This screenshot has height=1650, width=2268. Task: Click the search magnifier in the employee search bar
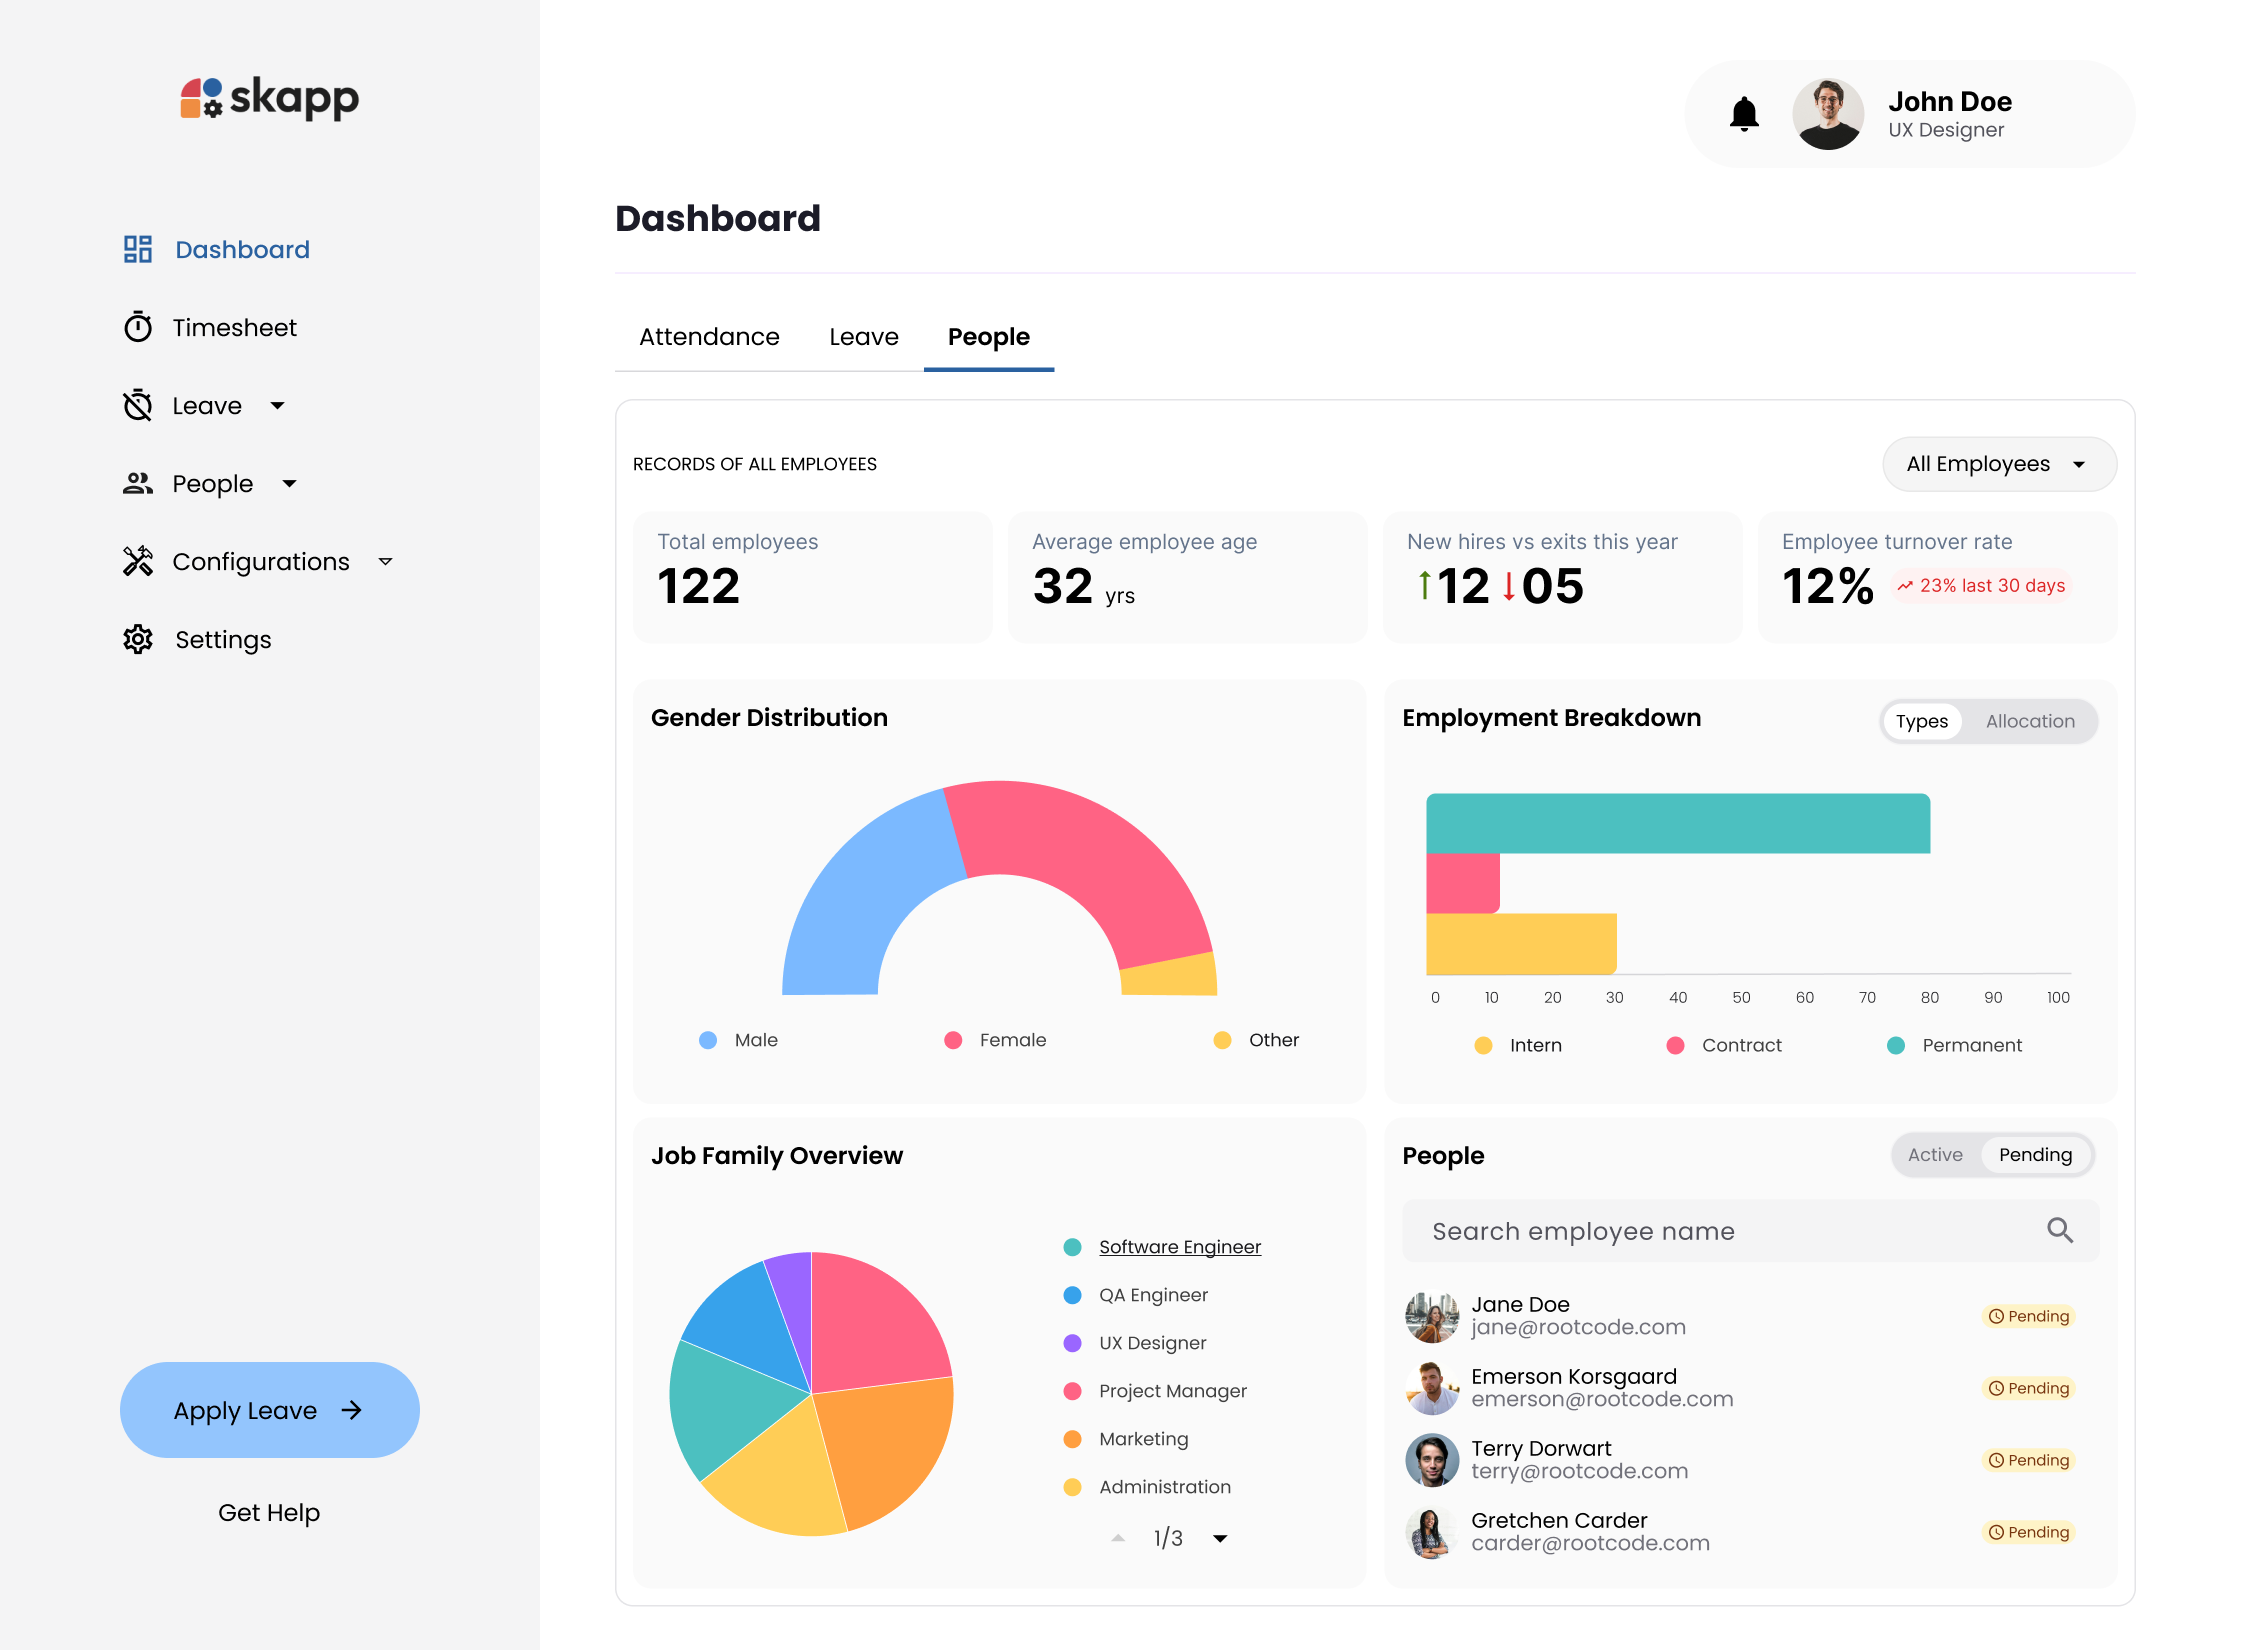point(2060,1230)
